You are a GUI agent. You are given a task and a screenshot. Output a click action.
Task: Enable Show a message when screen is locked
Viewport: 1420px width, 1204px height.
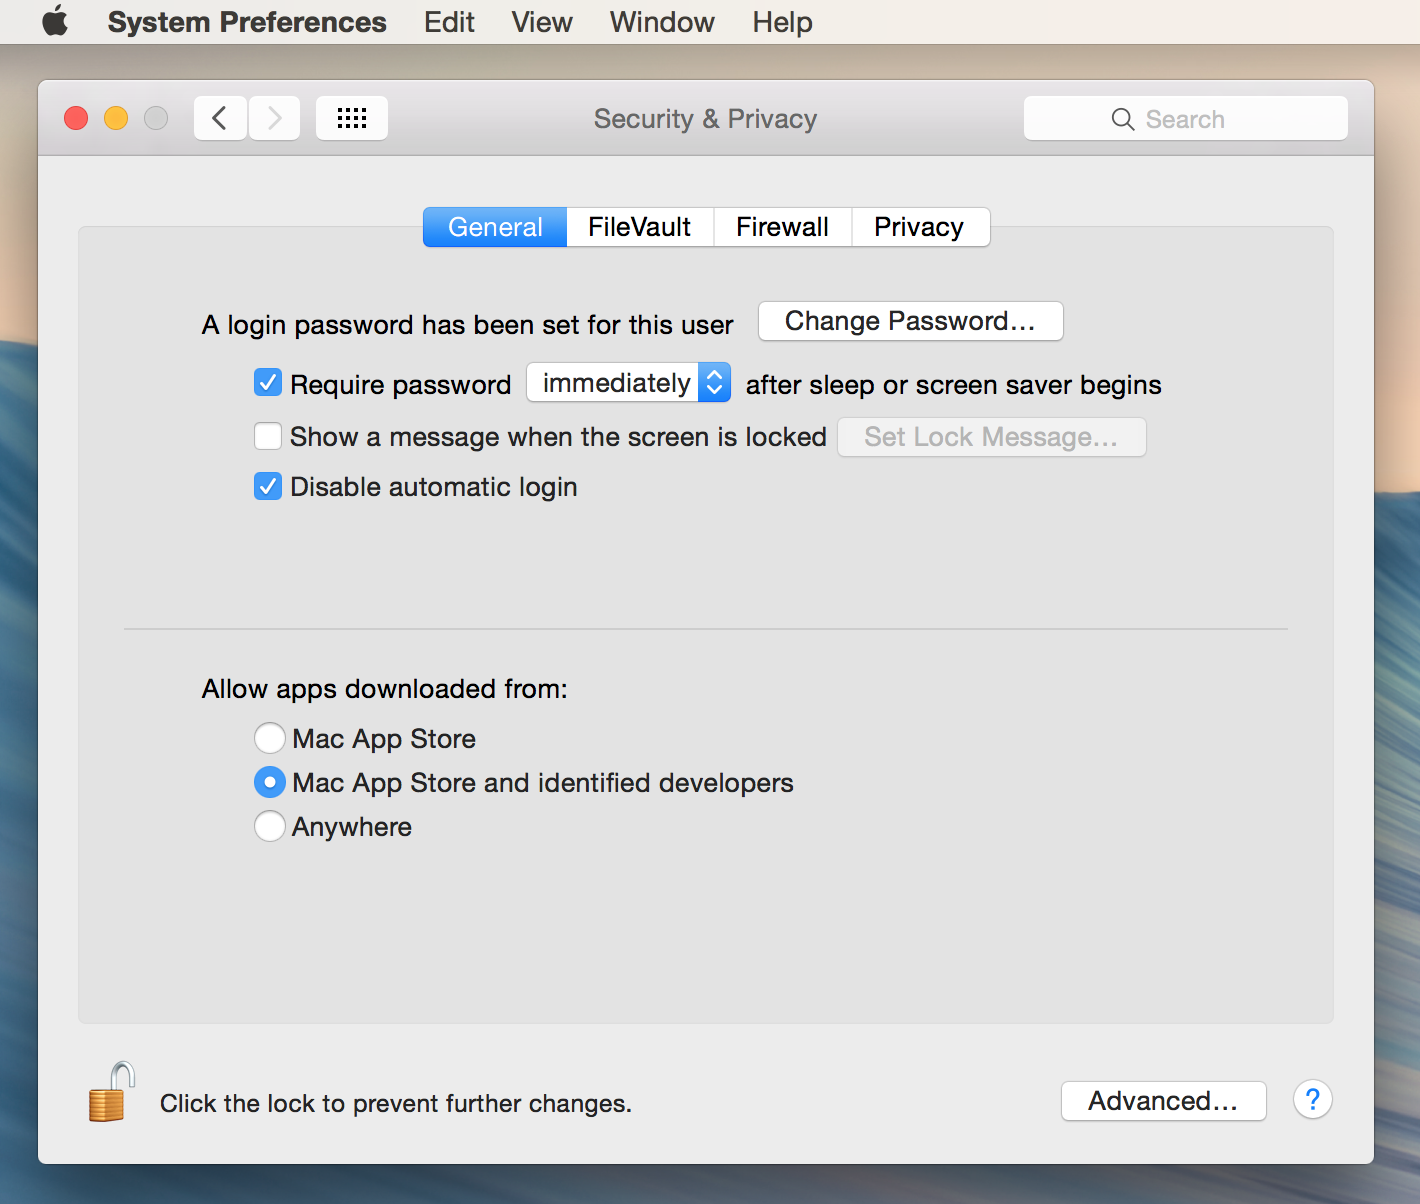tap(268, 436)
